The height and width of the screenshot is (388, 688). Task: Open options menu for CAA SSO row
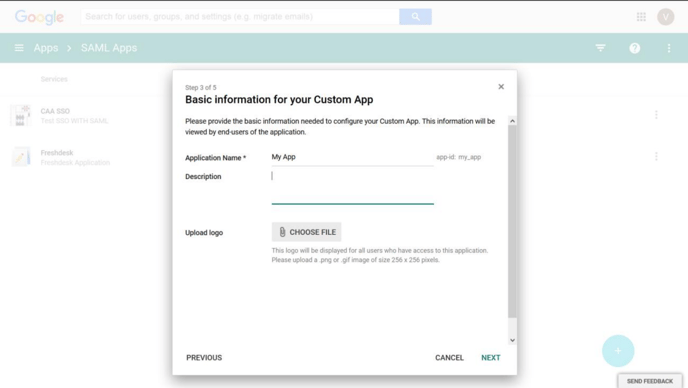(x=656, y=115)
